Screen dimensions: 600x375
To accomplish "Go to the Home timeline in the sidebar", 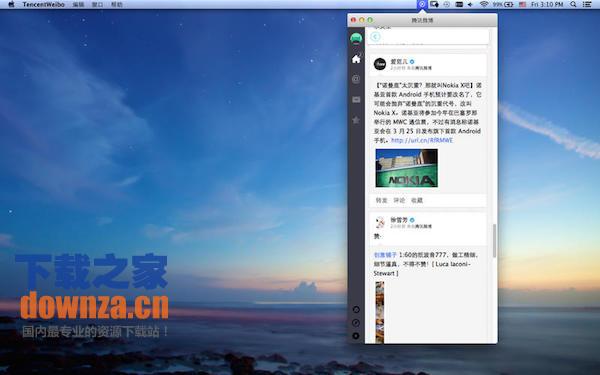I will (356, 59).
